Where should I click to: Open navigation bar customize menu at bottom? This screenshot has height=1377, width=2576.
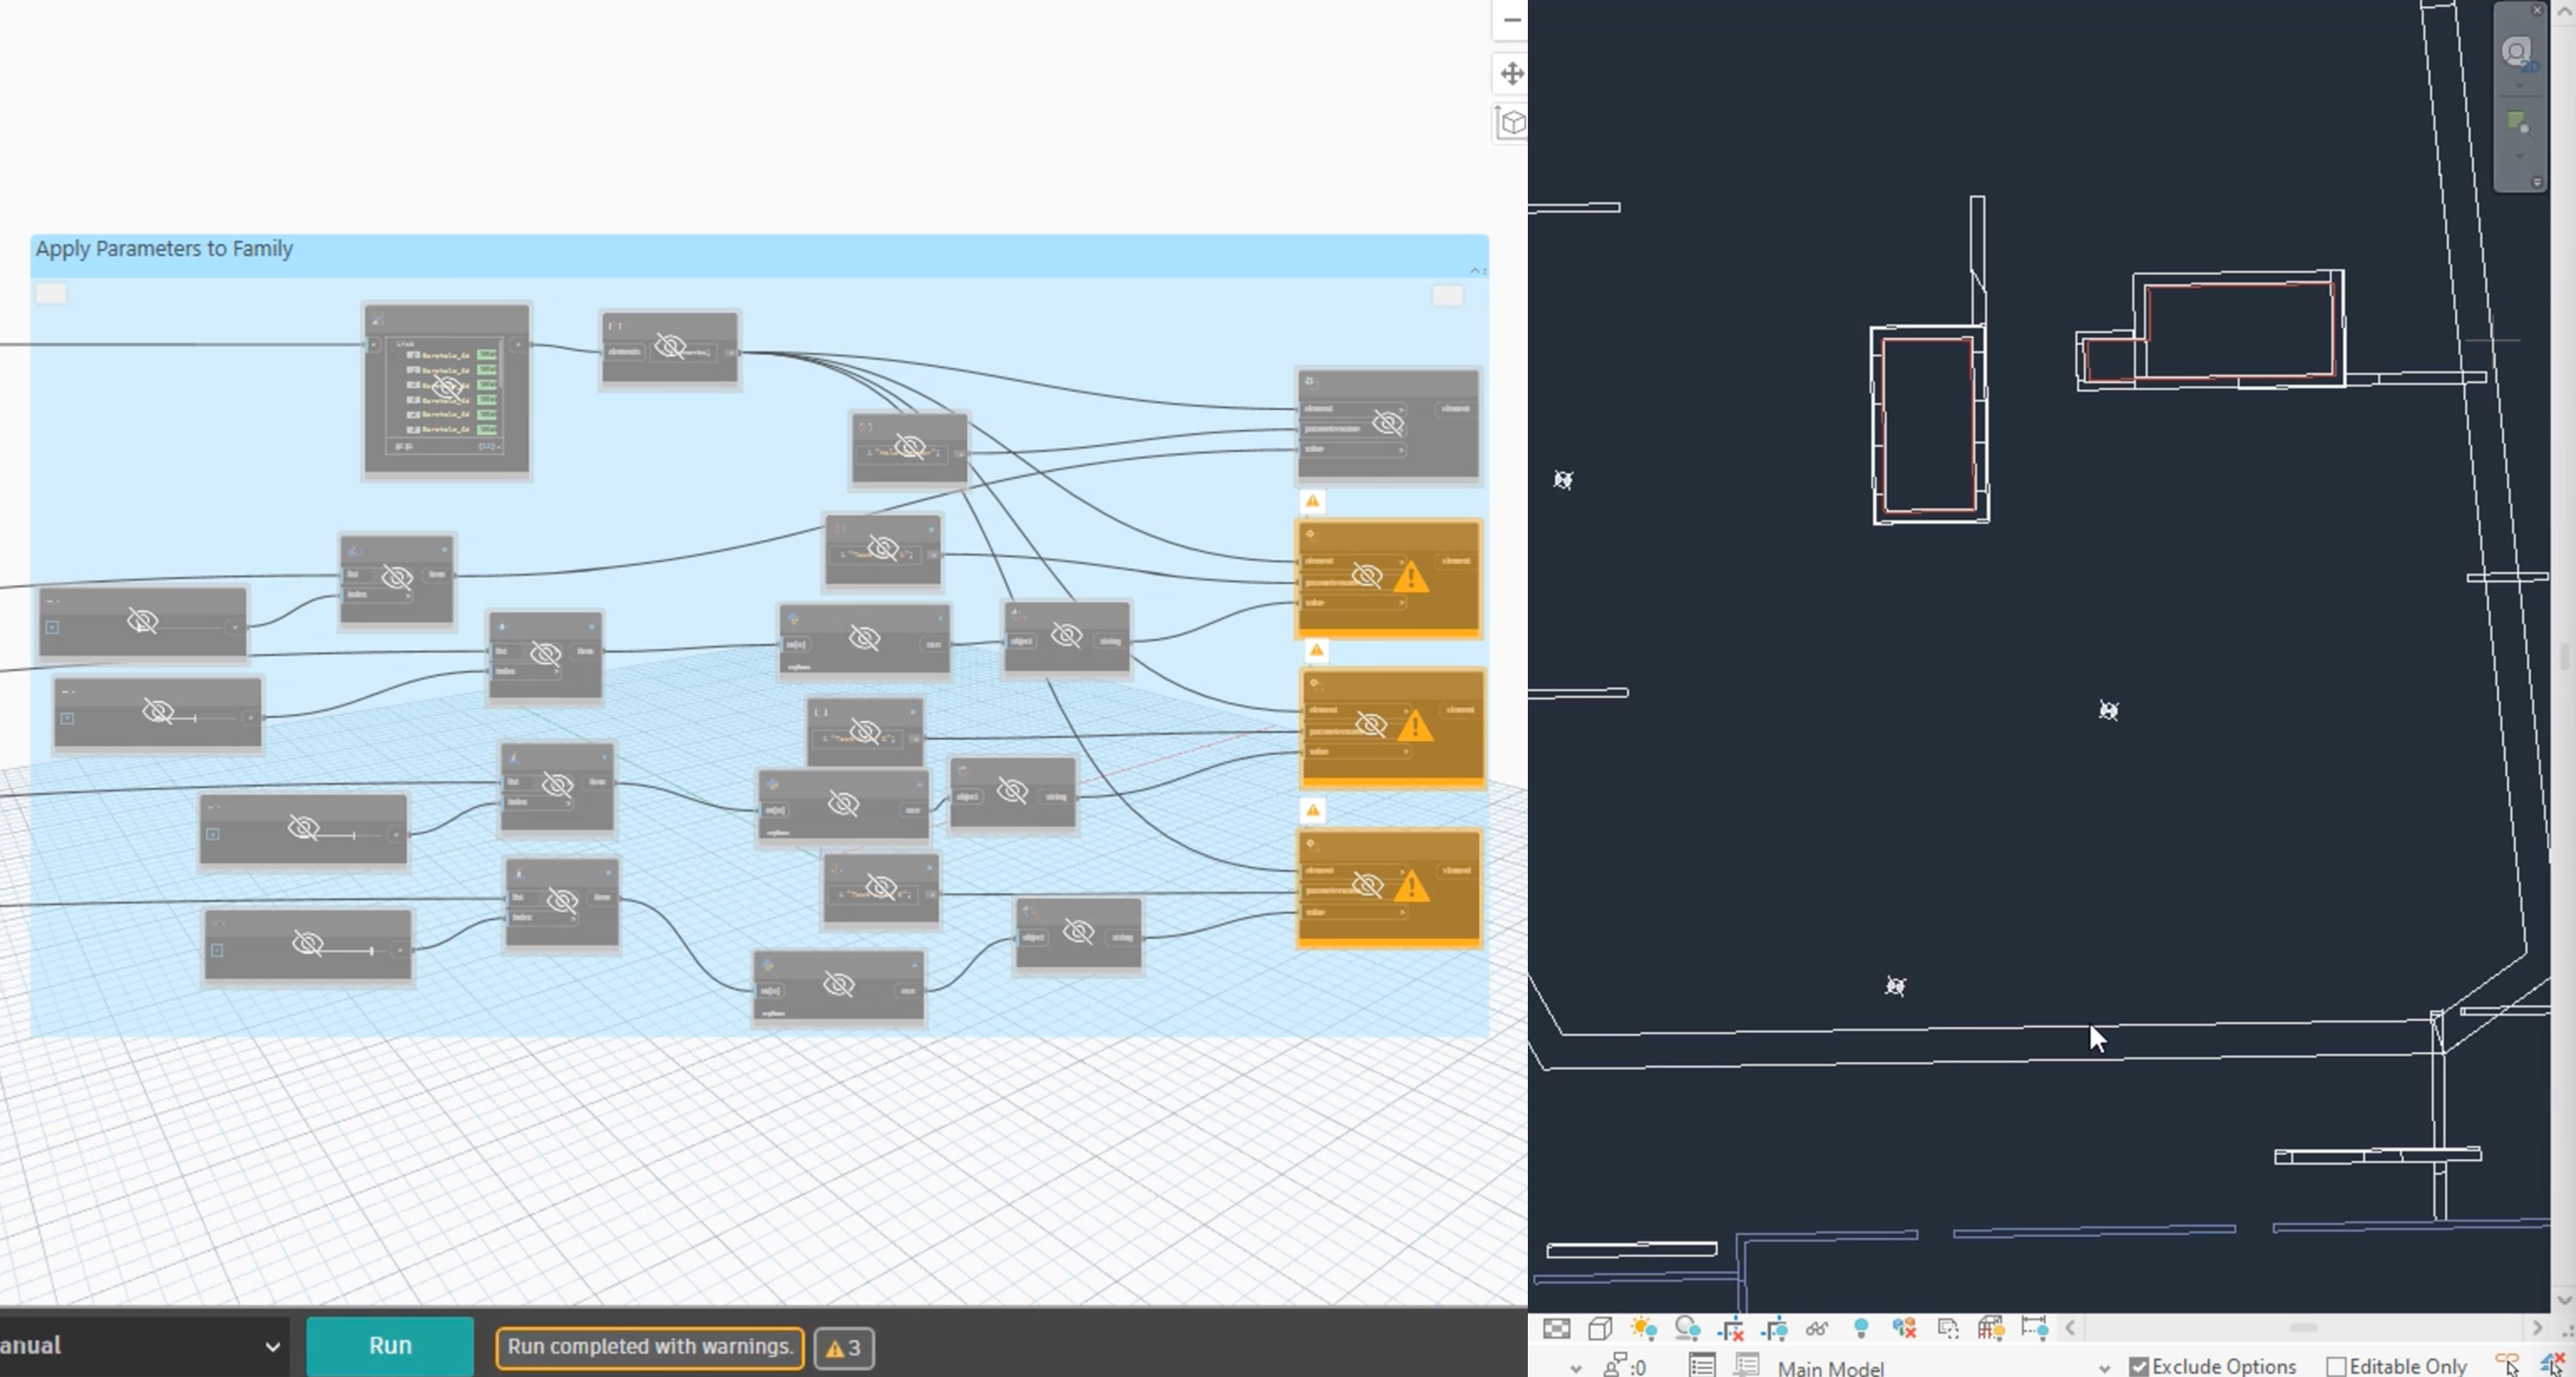pyautogui.click(x=2537, y=182)
